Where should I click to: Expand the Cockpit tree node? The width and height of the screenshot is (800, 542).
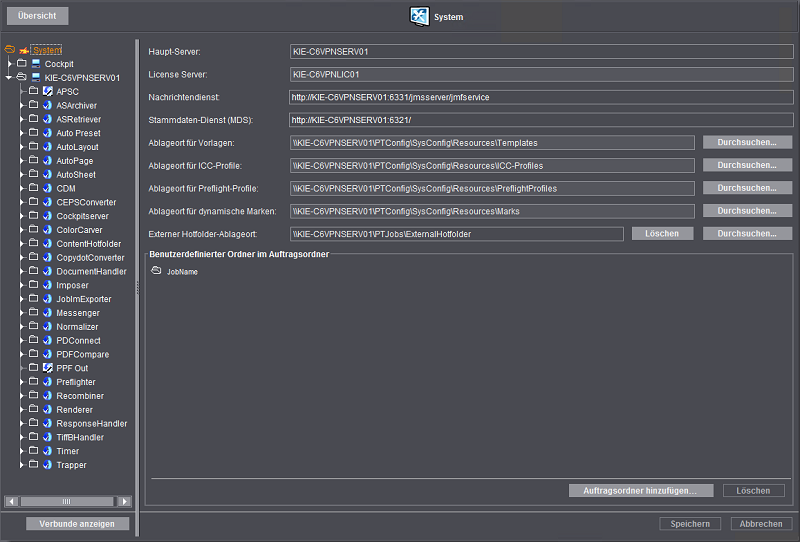click(9, 64)
